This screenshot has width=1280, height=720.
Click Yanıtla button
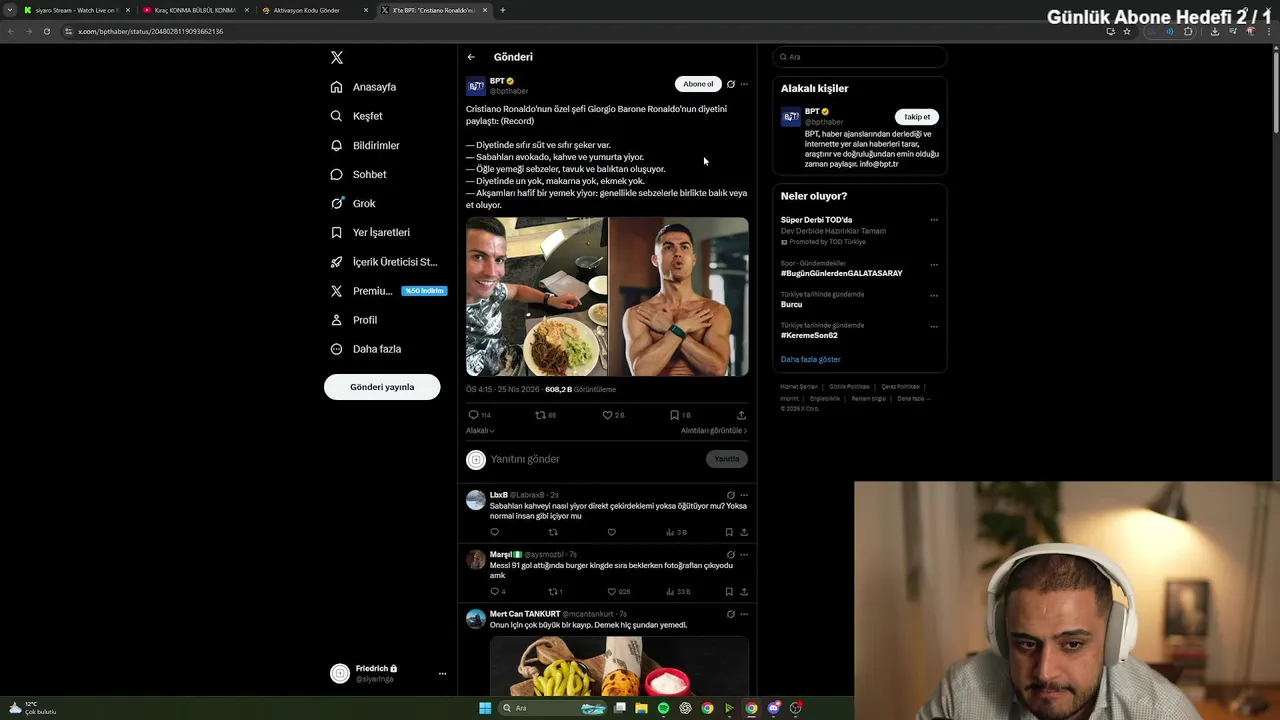[727, 459]
